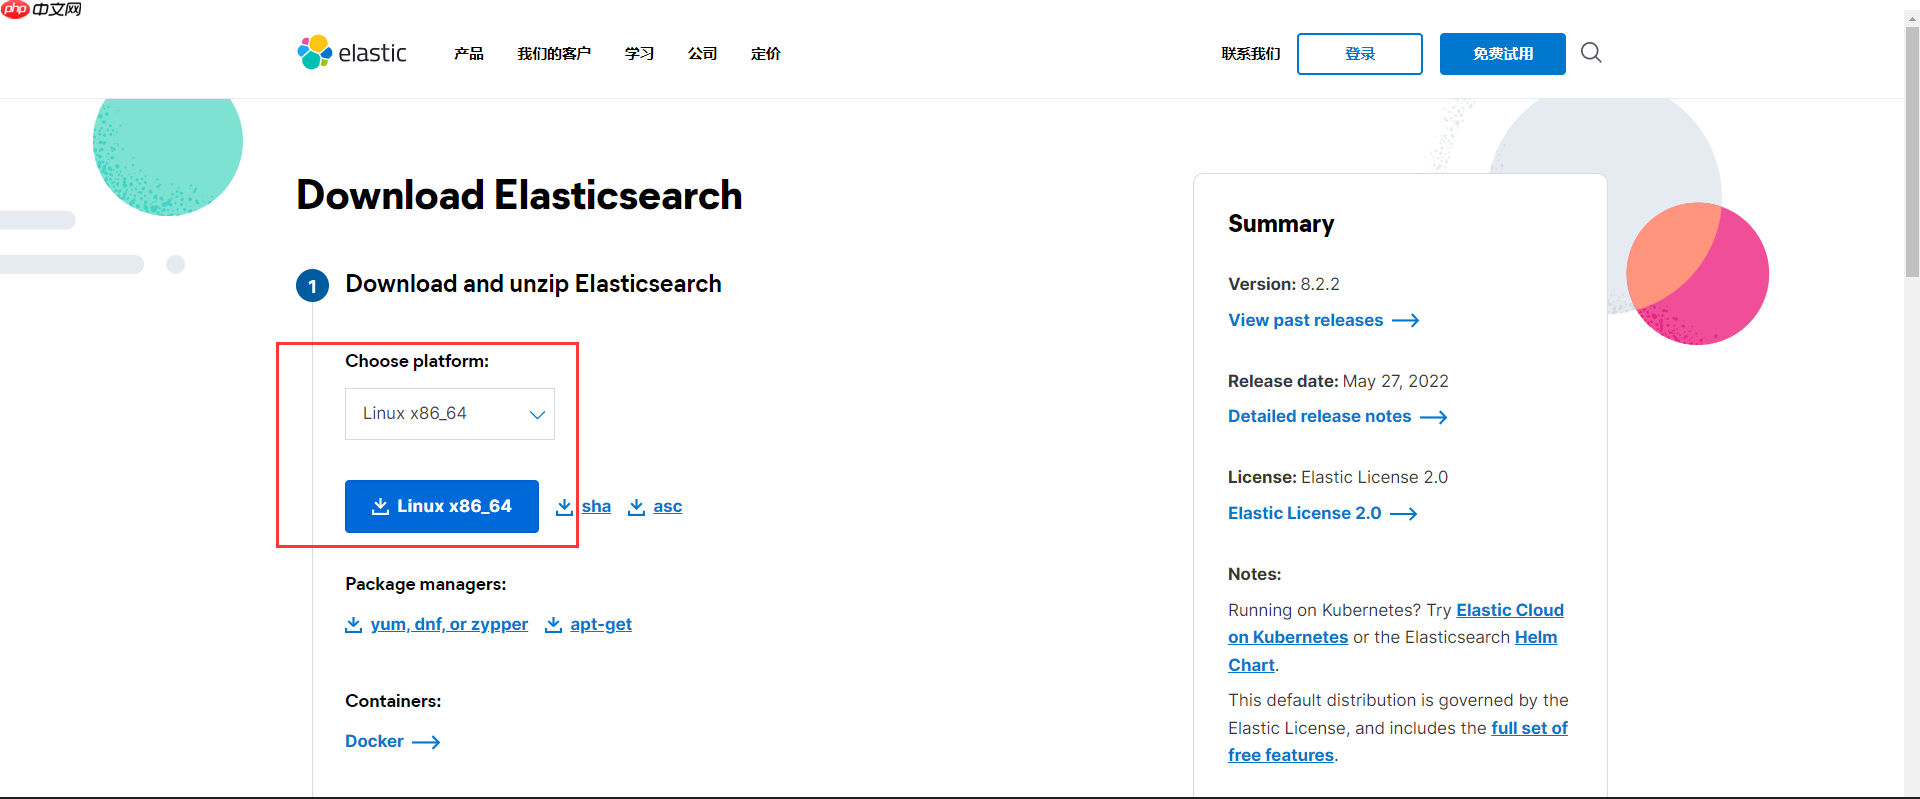Click the Notes: label in Summary

coord(1255,575)
